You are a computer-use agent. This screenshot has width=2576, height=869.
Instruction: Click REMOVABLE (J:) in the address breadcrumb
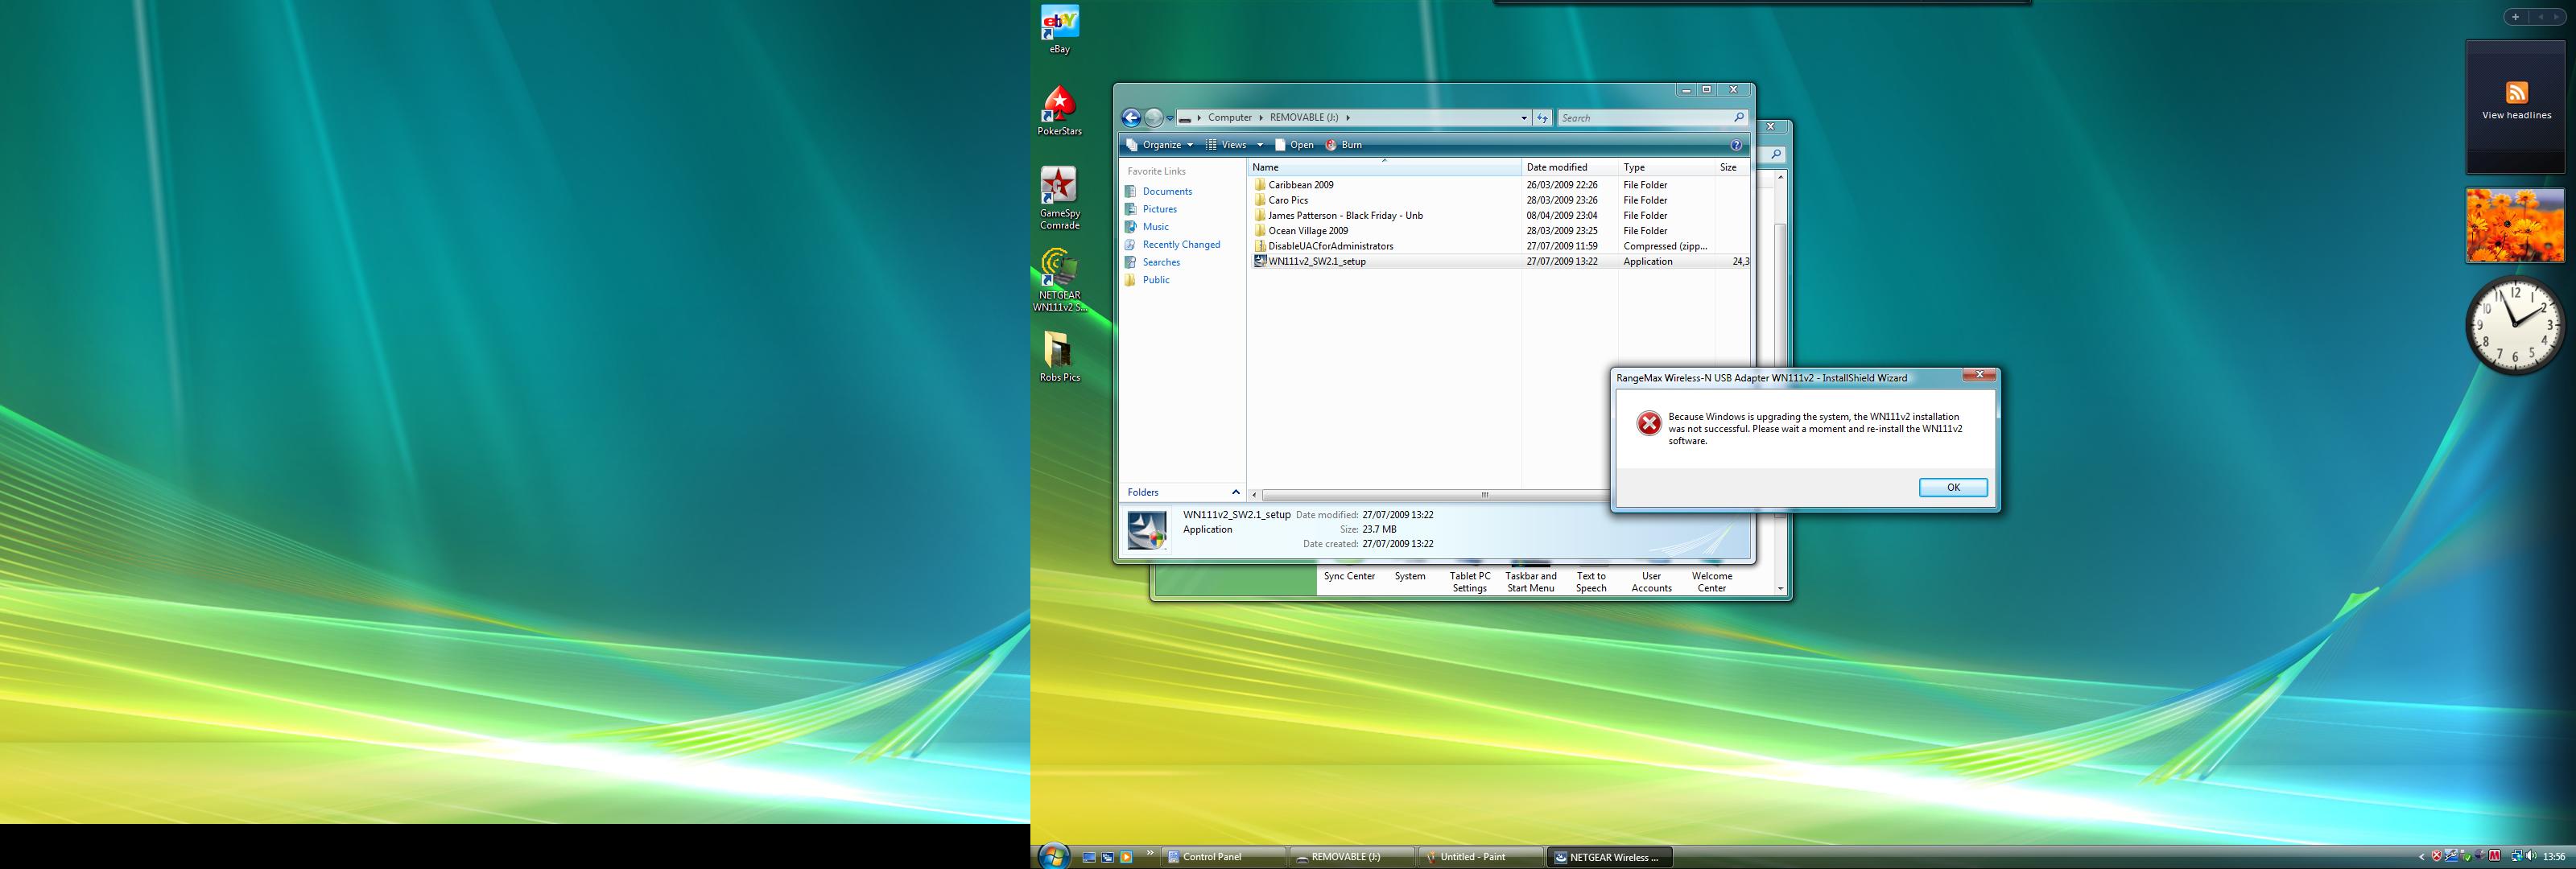pos(1304,118)
